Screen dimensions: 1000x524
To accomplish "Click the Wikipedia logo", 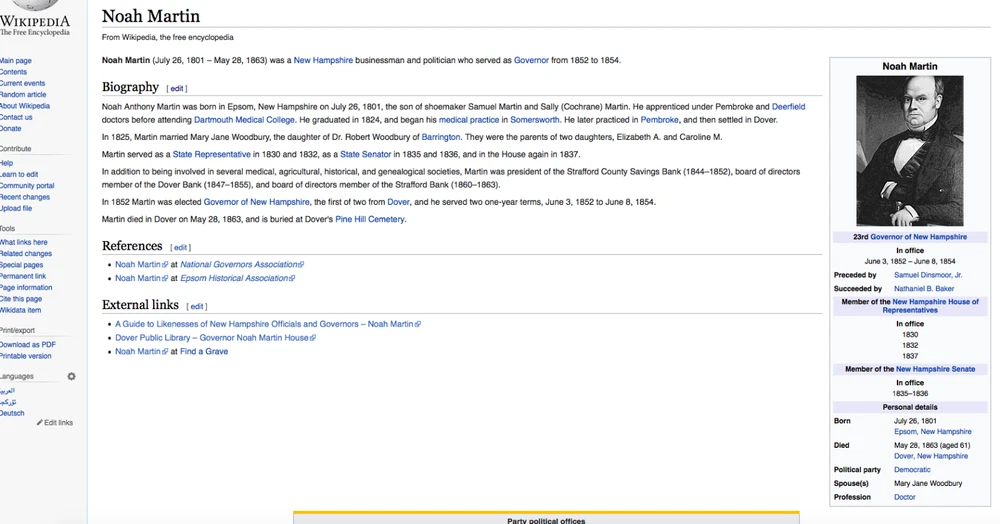I will (35, 22).
